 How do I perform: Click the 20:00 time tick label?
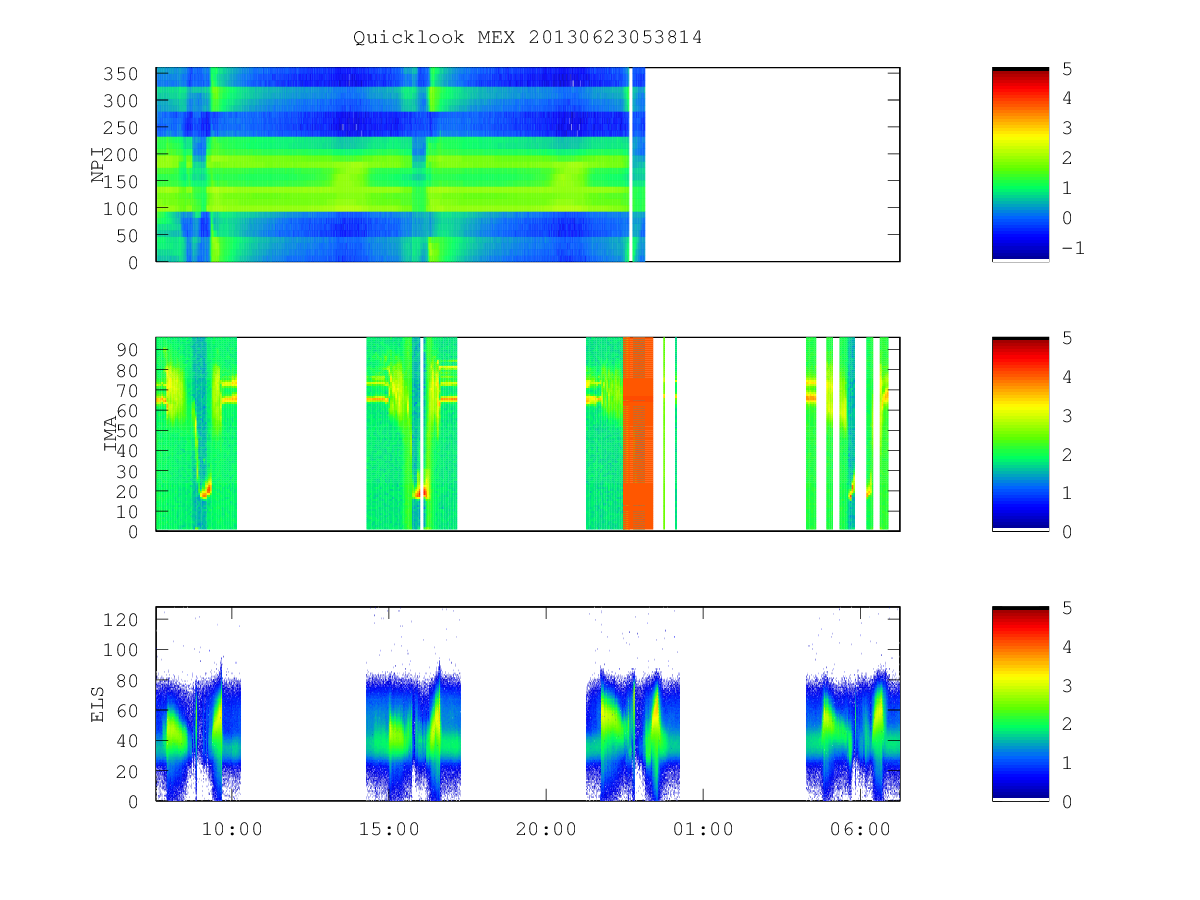tap(546, 829)
